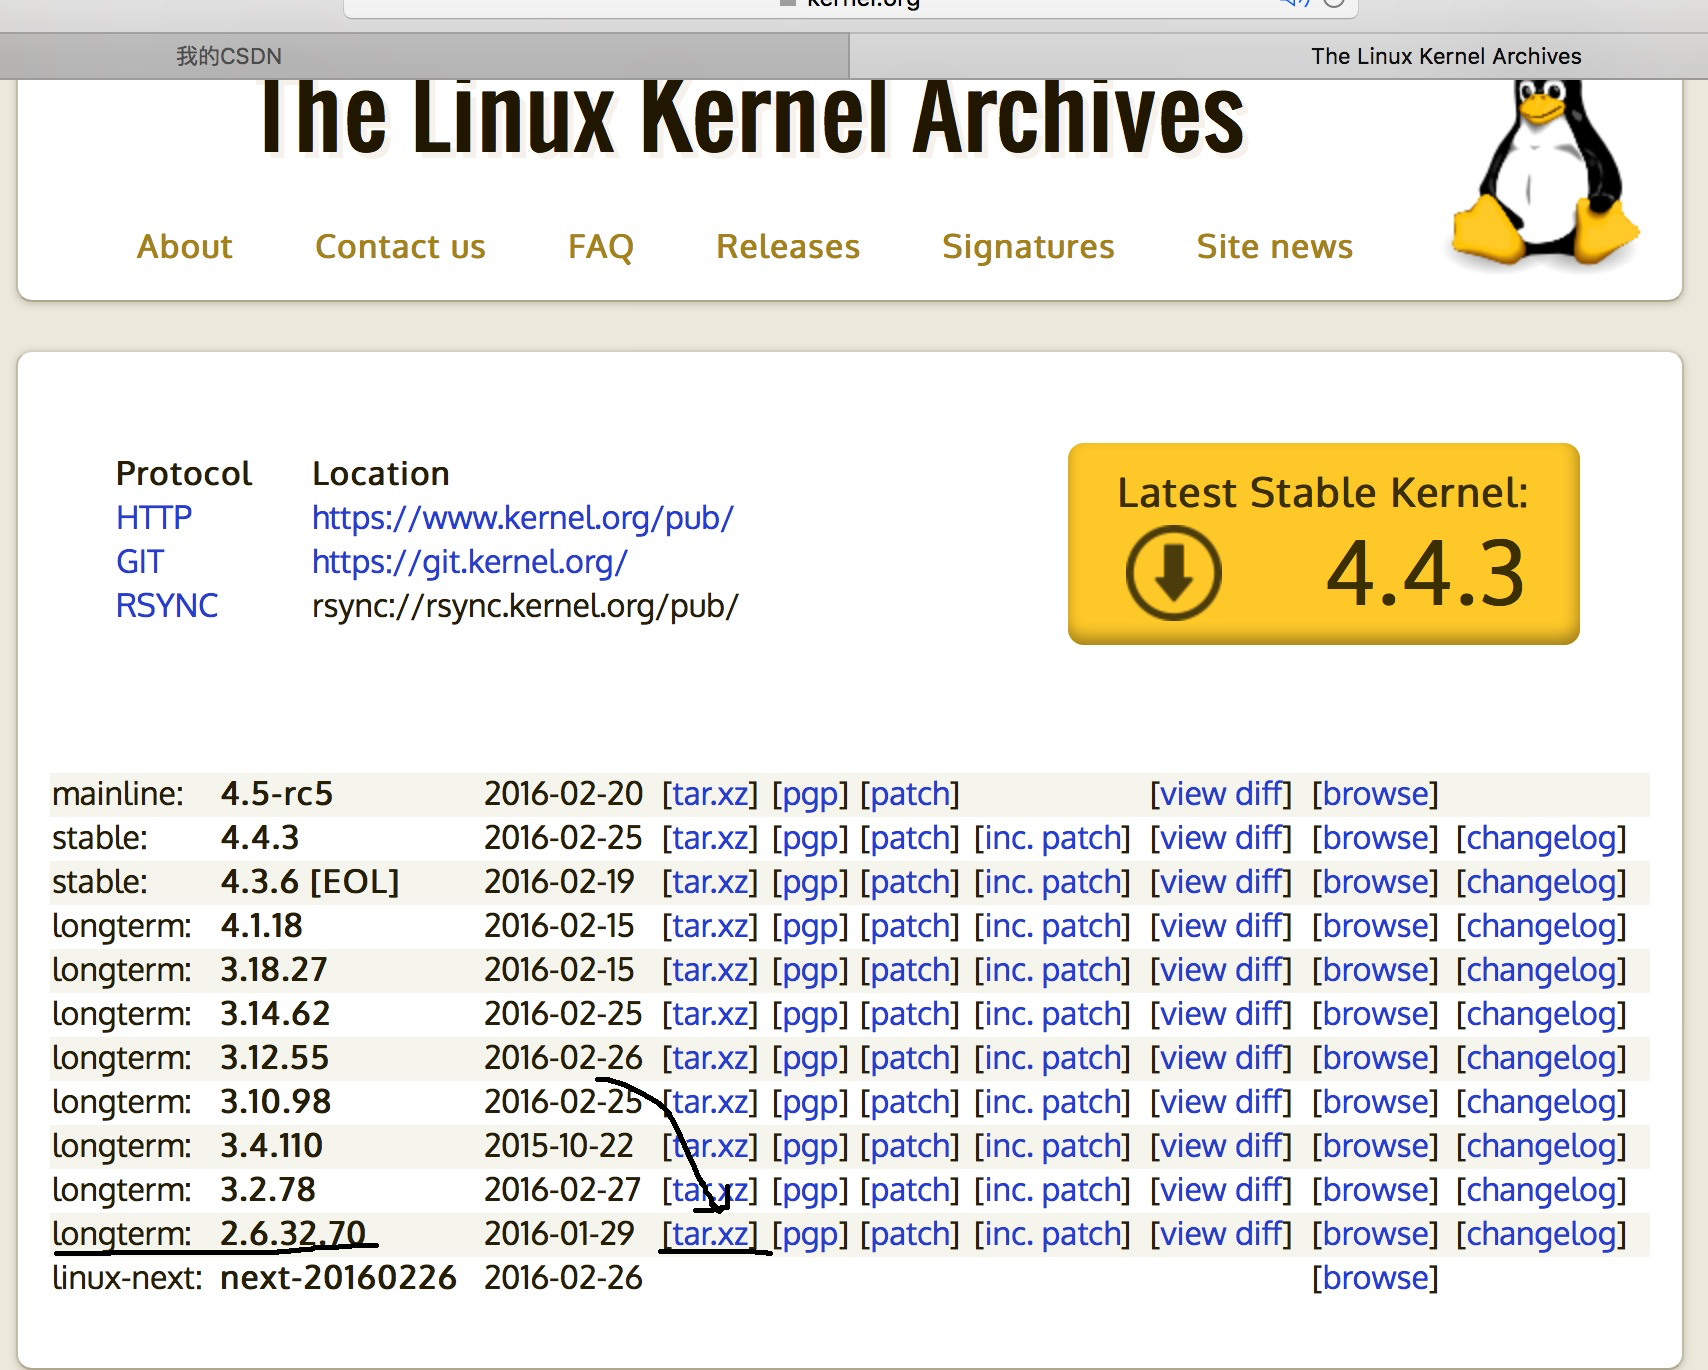Select the version text 4.3.6 [EOL]

310,882
